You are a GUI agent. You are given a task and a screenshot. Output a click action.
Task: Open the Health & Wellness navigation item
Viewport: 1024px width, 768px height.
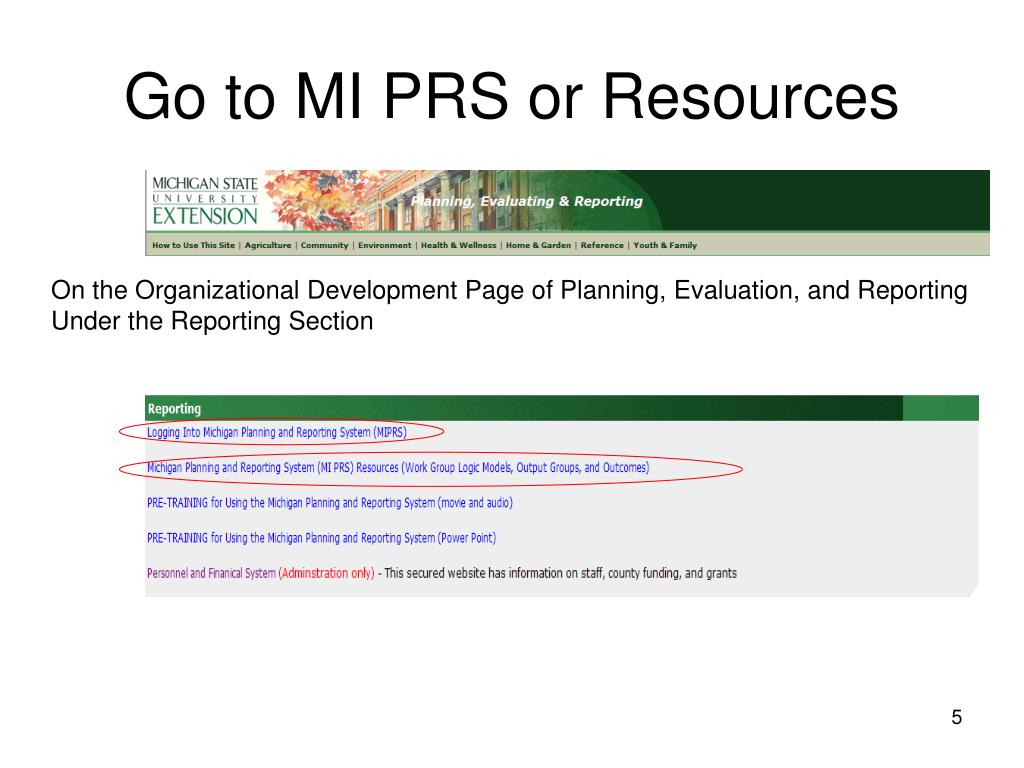[458, 246]
